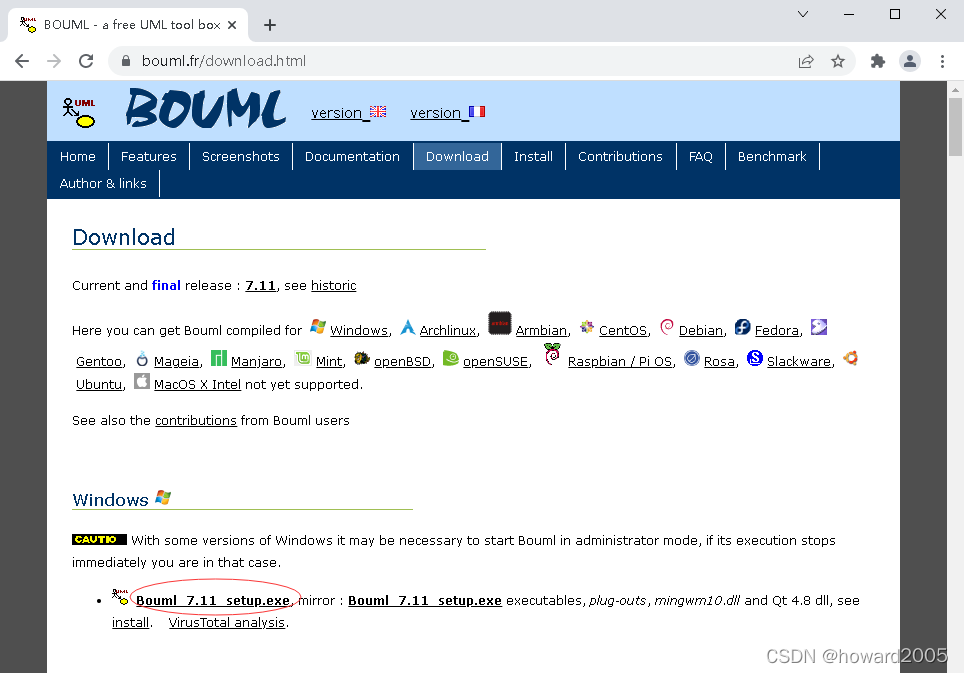Click the Raspbian / Pi OS link
Screen dimensions: 964x673
point(620,361)
